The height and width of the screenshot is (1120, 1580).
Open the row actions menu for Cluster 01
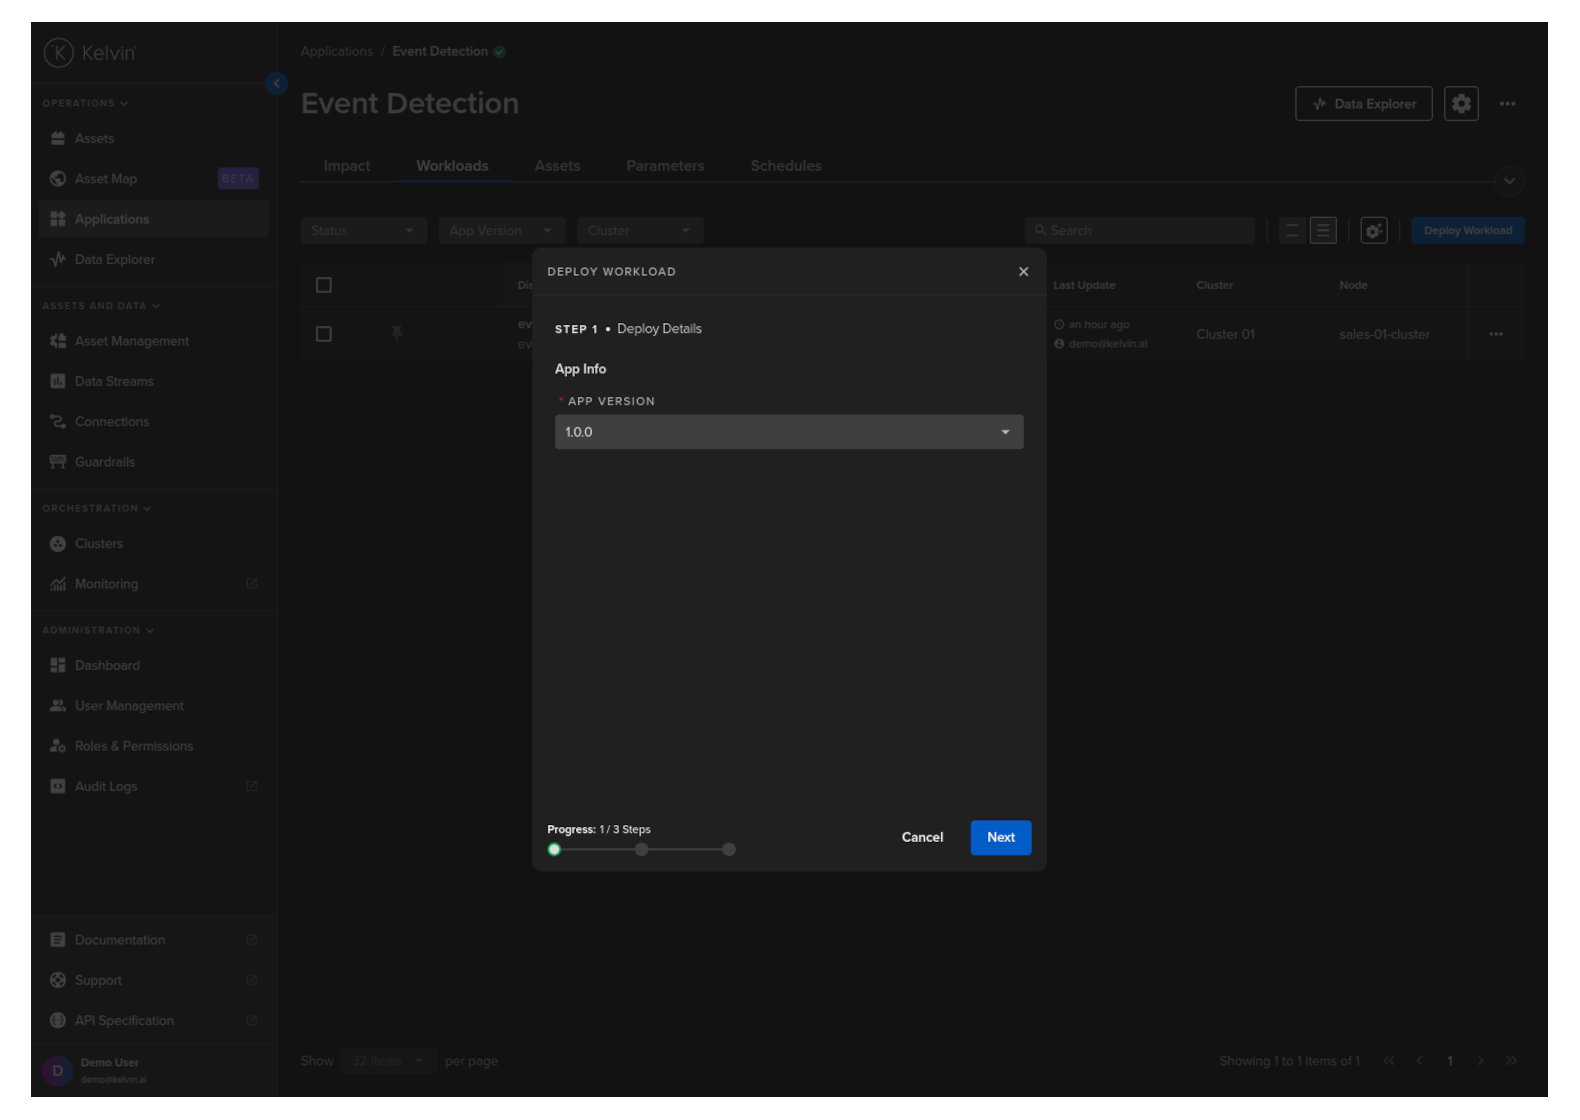tap(1495, 334)
